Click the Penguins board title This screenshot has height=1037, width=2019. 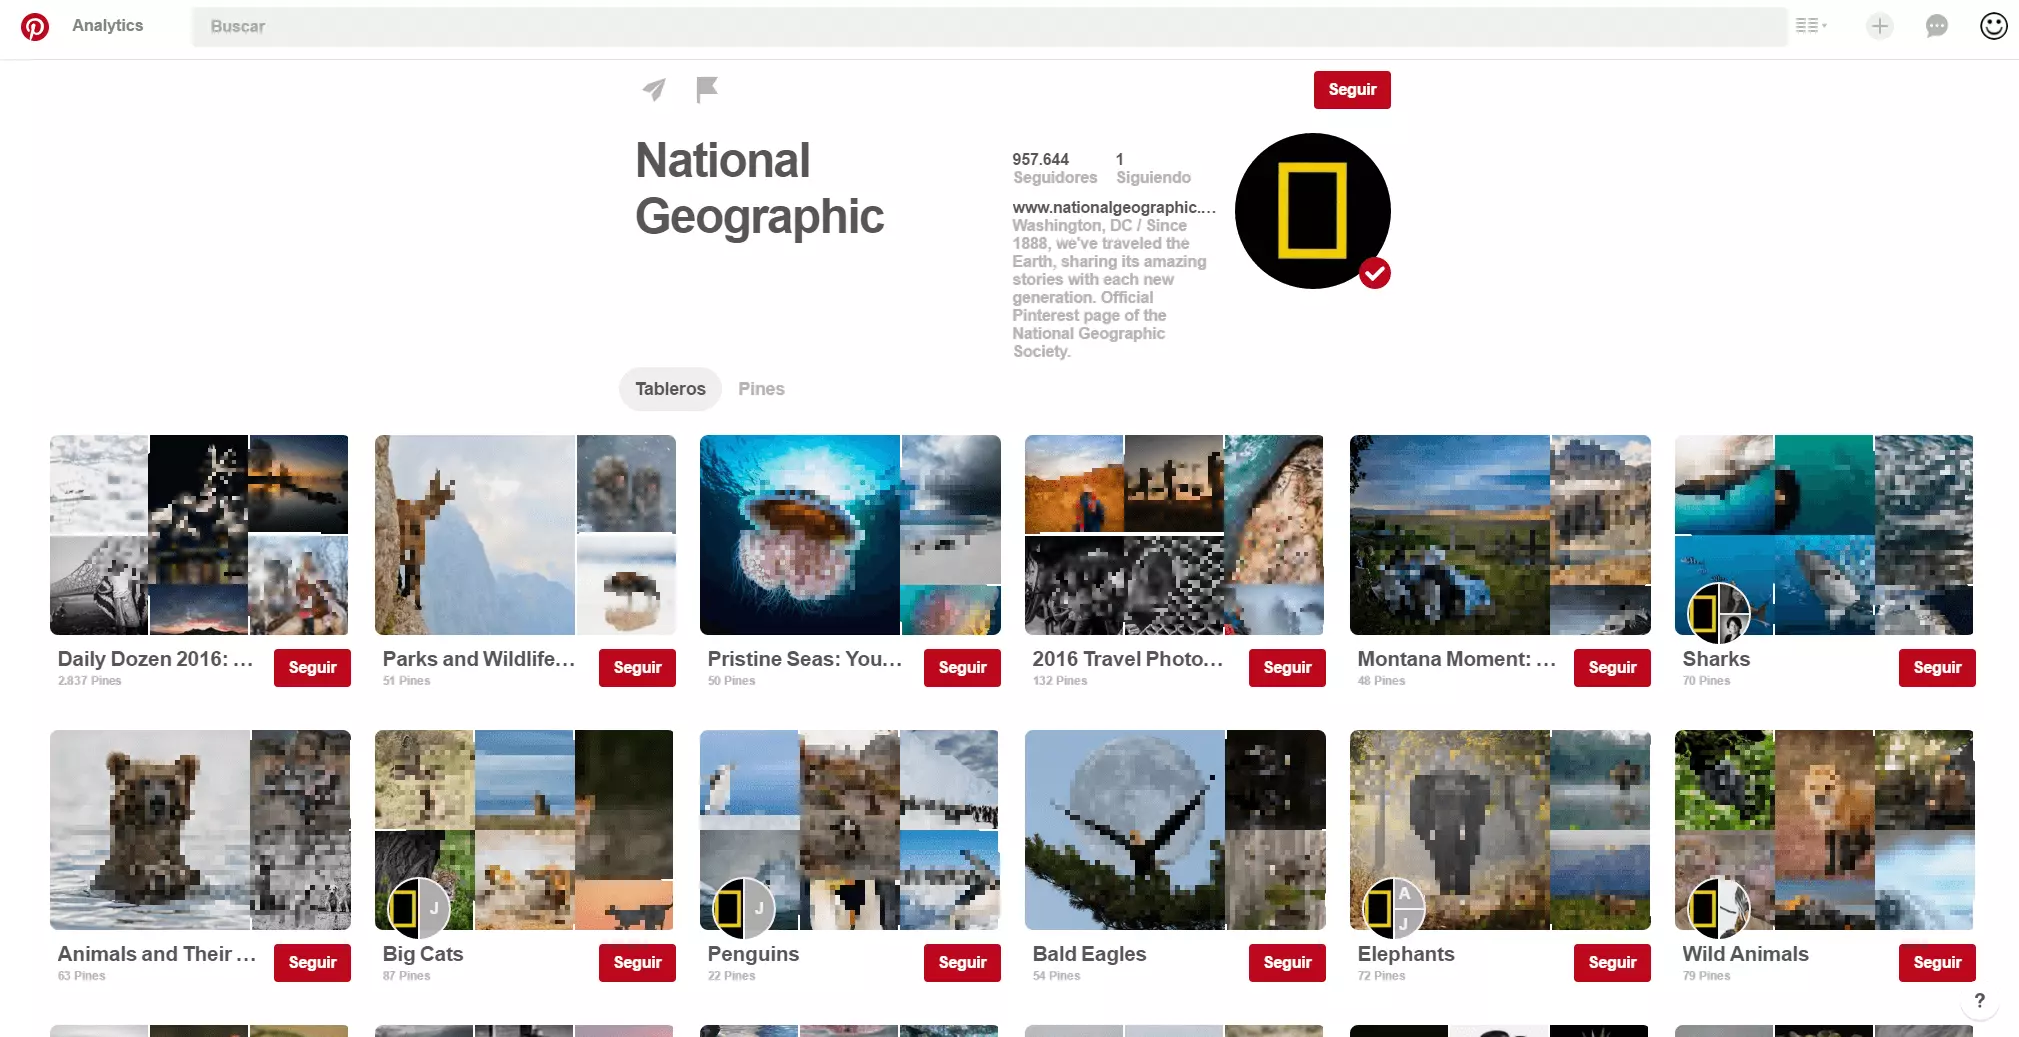[x=753, y=954]
